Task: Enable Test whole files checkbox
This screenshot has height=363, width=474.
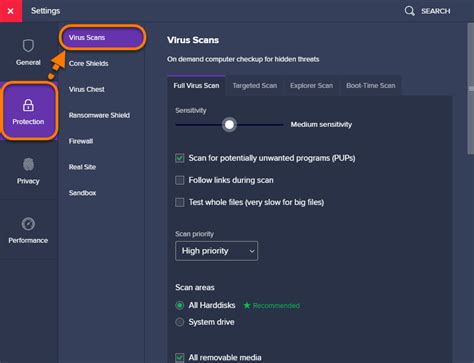Action: point(180,202)
